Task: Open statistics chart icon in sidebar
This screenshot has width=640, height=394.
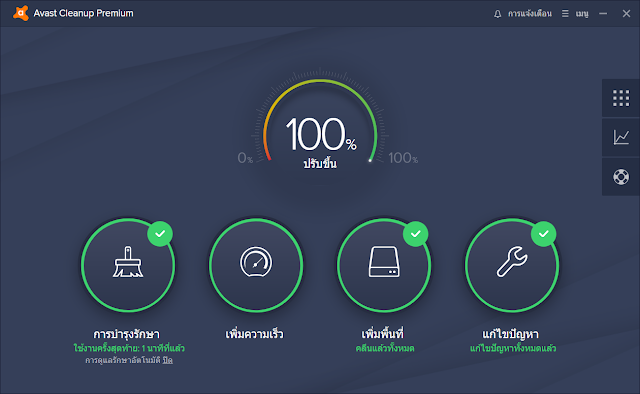Action: point(621,137)
